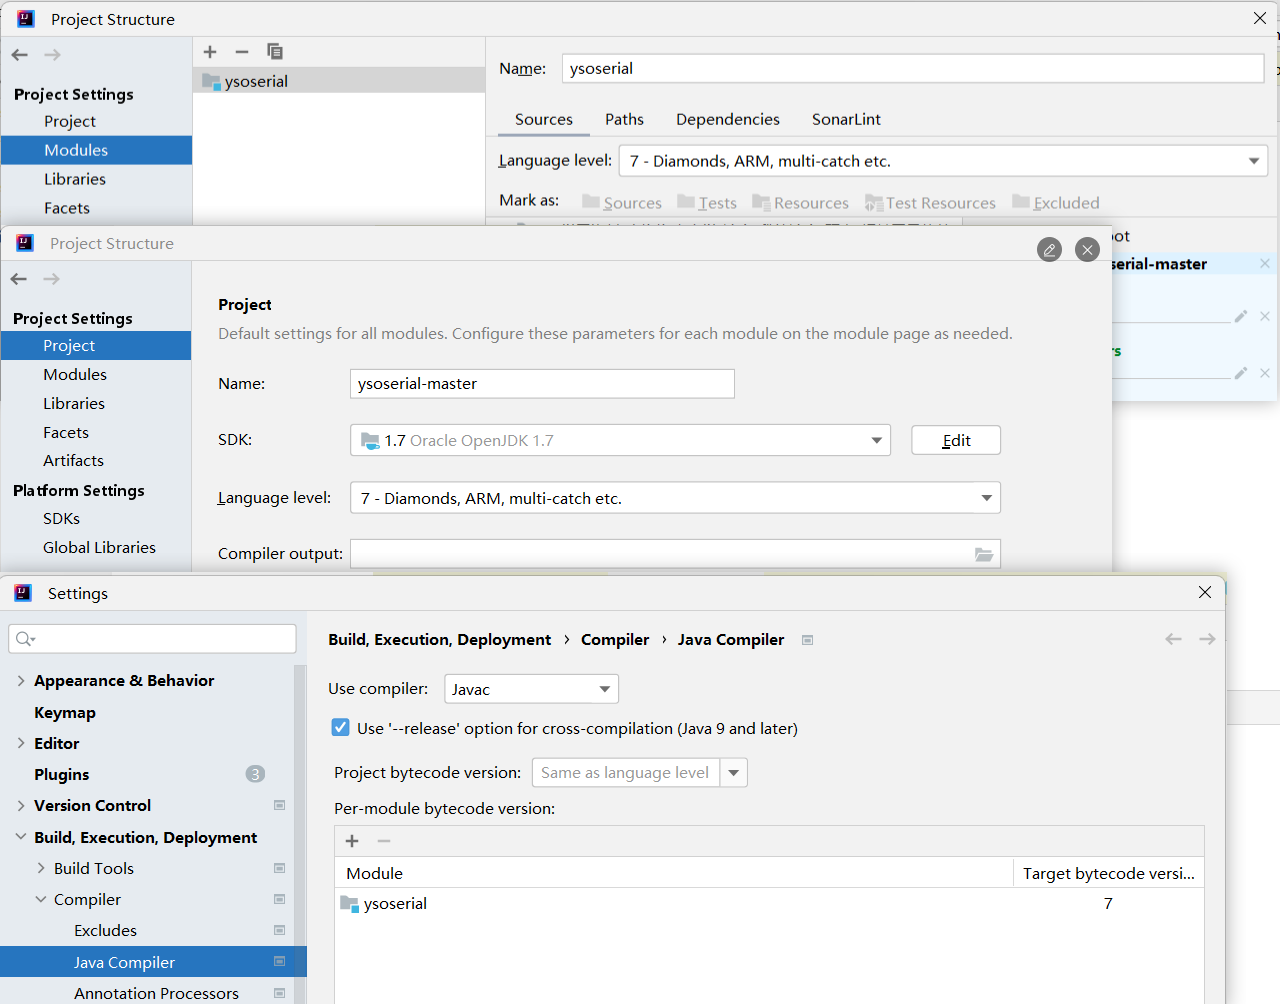Switch to the Sources tab
Viewport: 1280px width, 1004px height.
point(544,119)
